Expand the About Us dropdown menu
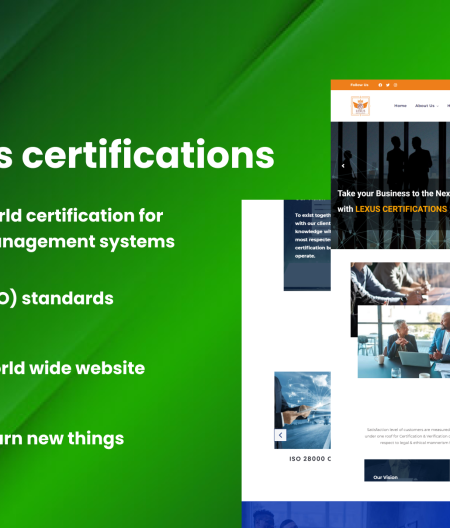 426,106
